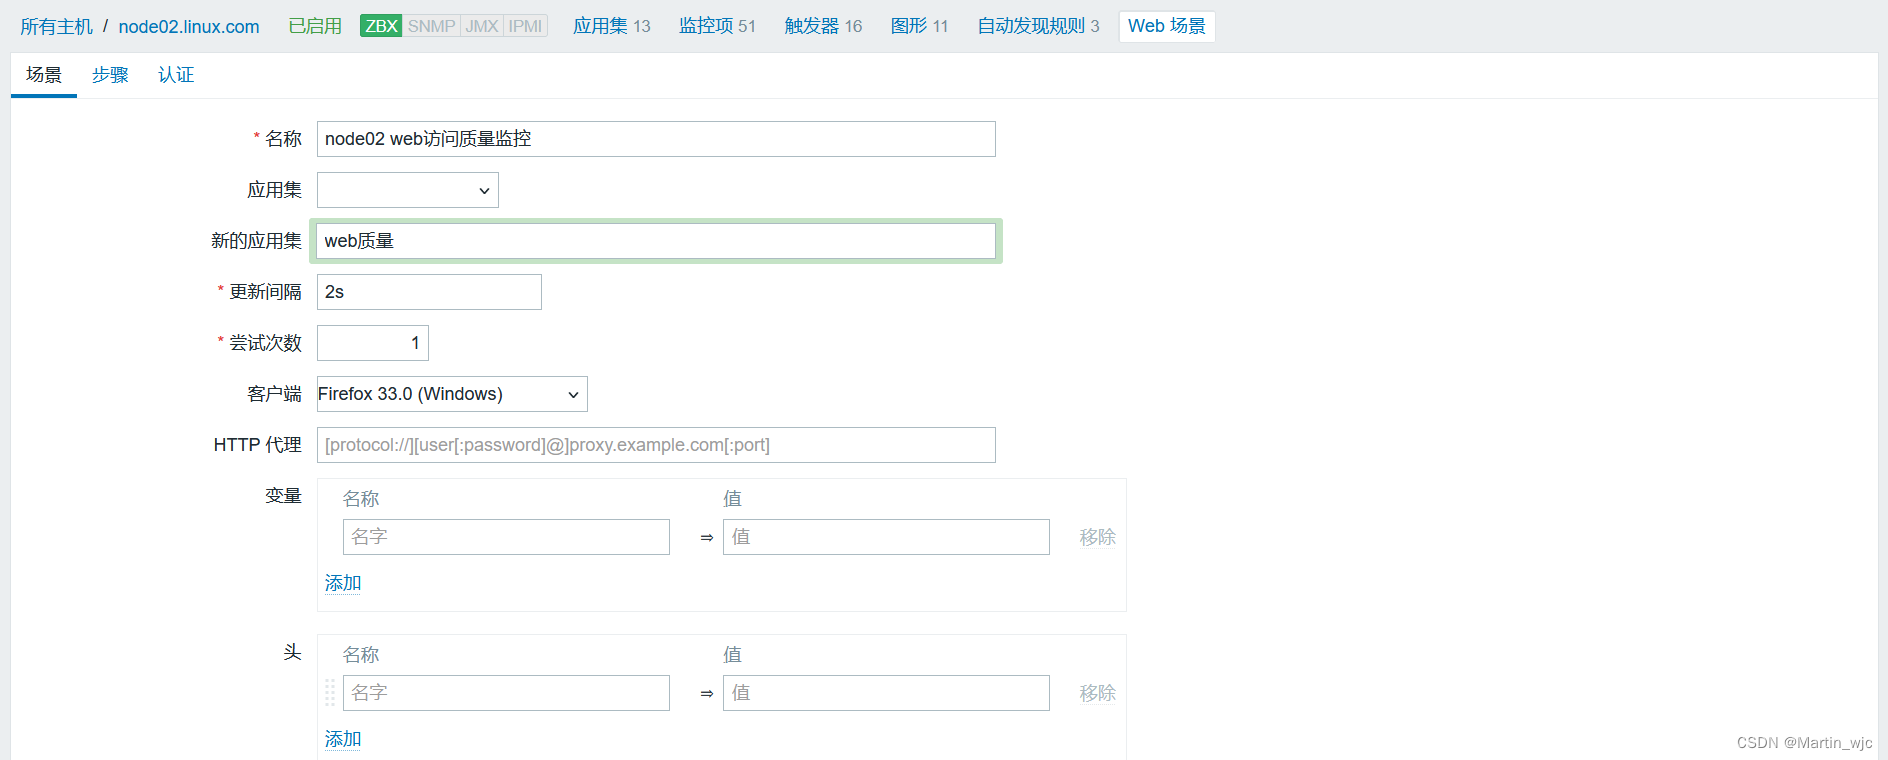Click the 名称 field with node02 web访问质量监控
Viewport: 1888px width, 760px height.
point(656,139)
